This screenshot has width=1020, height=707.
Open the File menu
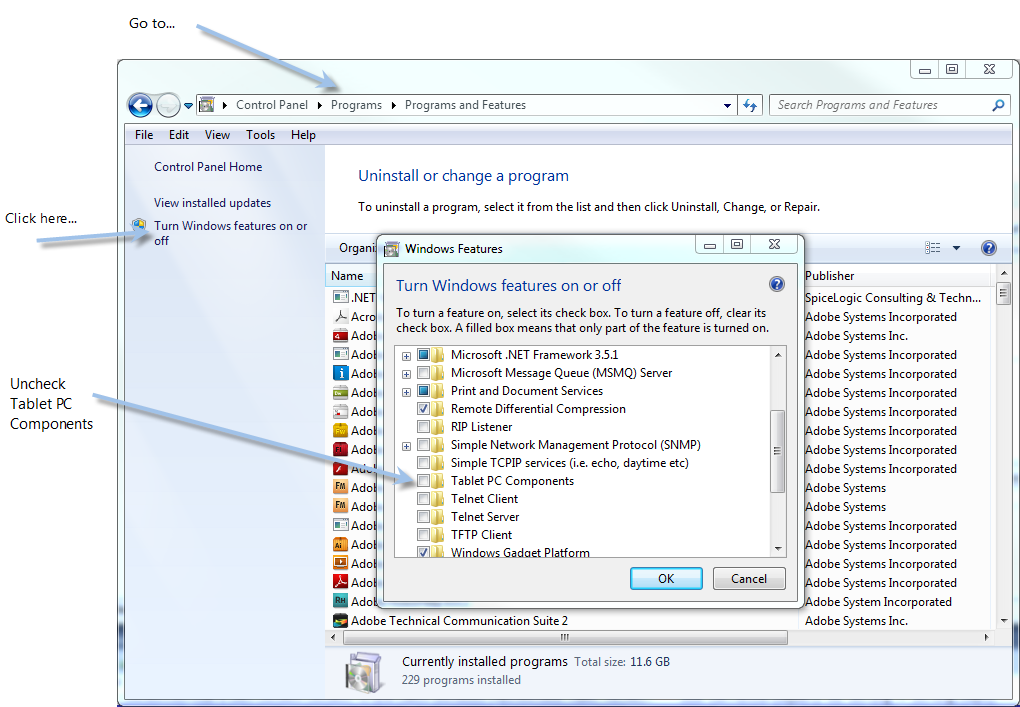144,135
